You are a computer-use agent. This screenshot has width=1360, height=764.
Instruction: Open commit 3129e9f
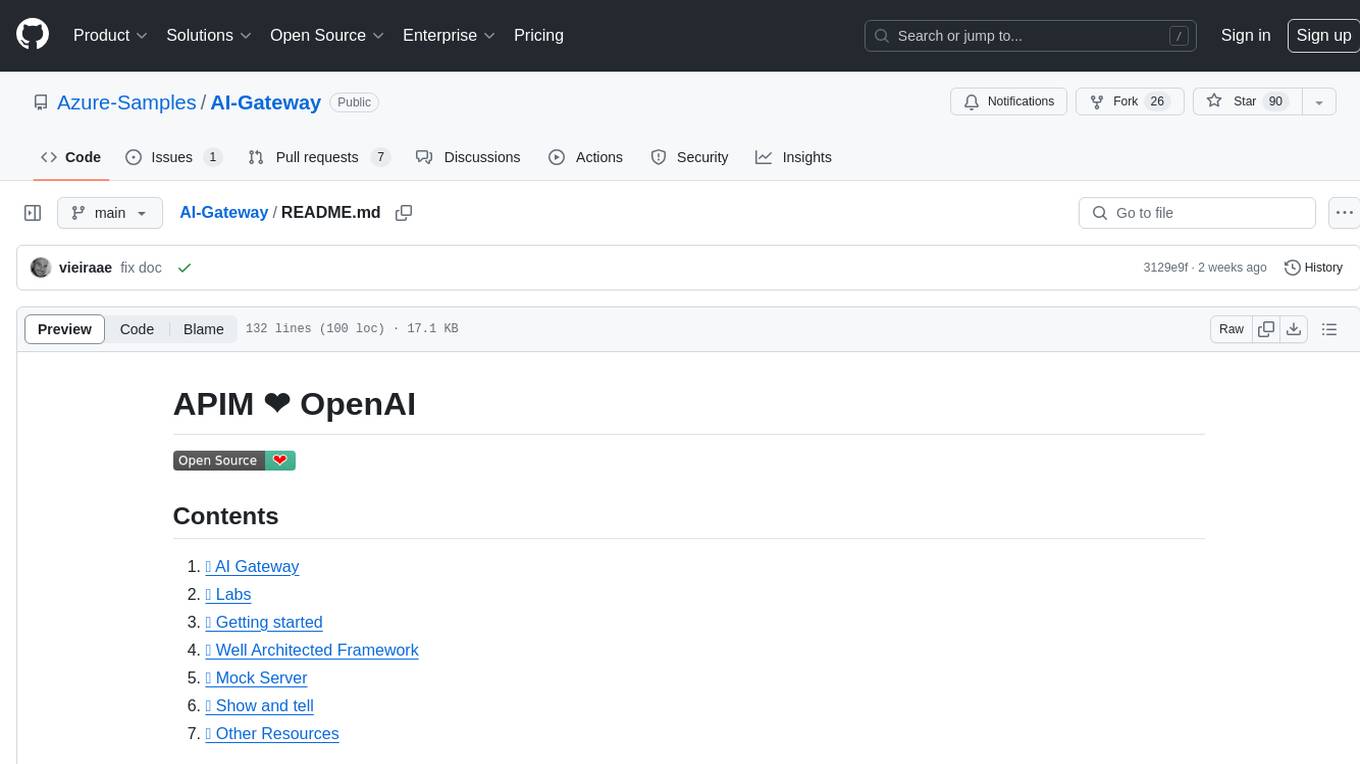pyautogui.click(x=1165, y=268)
